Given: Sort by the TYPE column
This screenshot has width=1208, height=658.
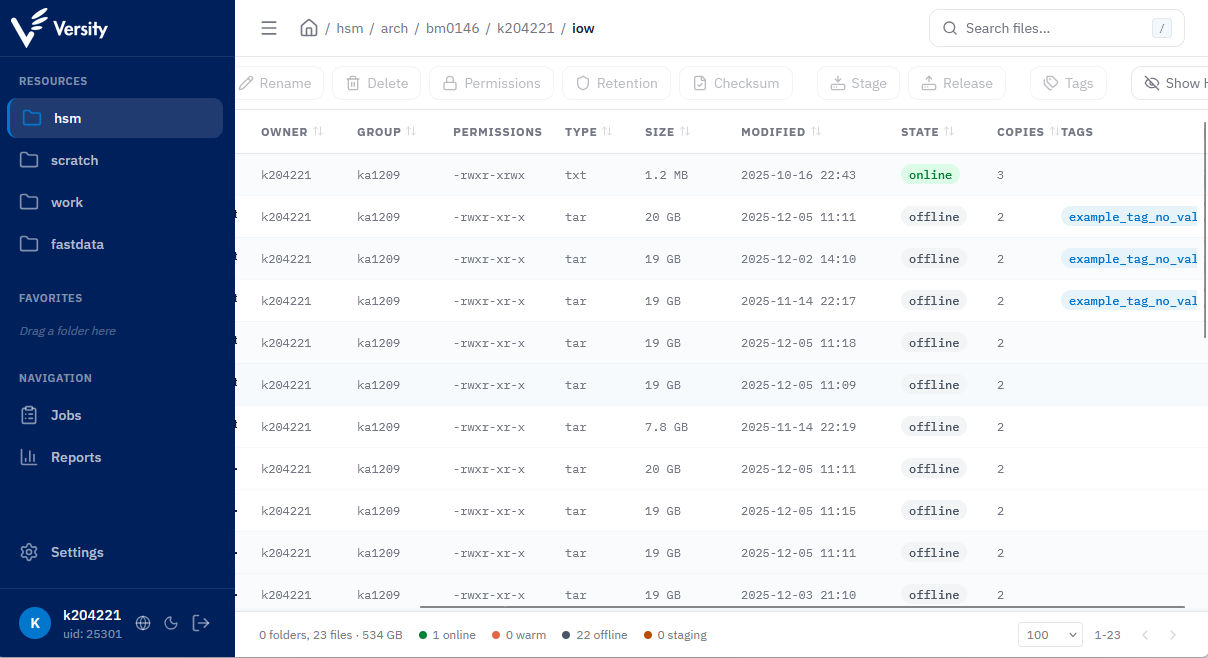Looking at the screenshot, I should (588, 132).
